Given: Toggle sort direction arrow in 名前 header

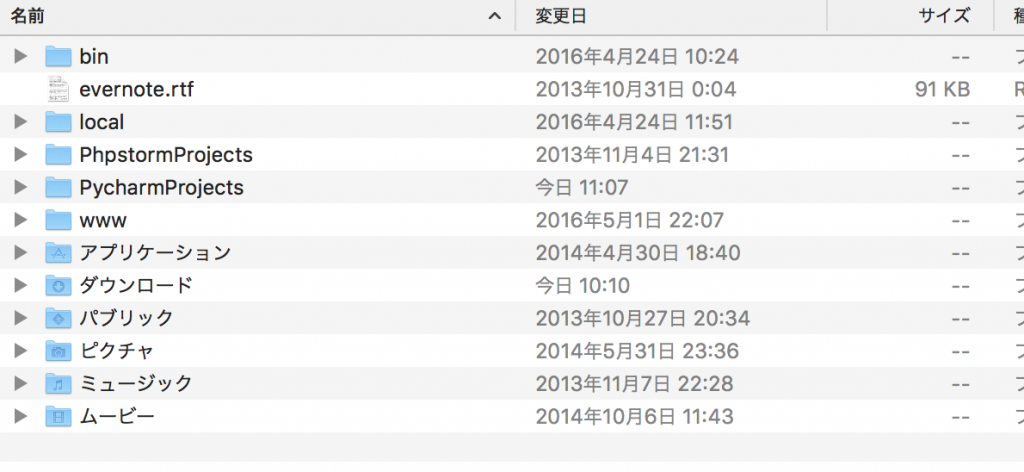Looking at the screenshot, I should point(494,16).
